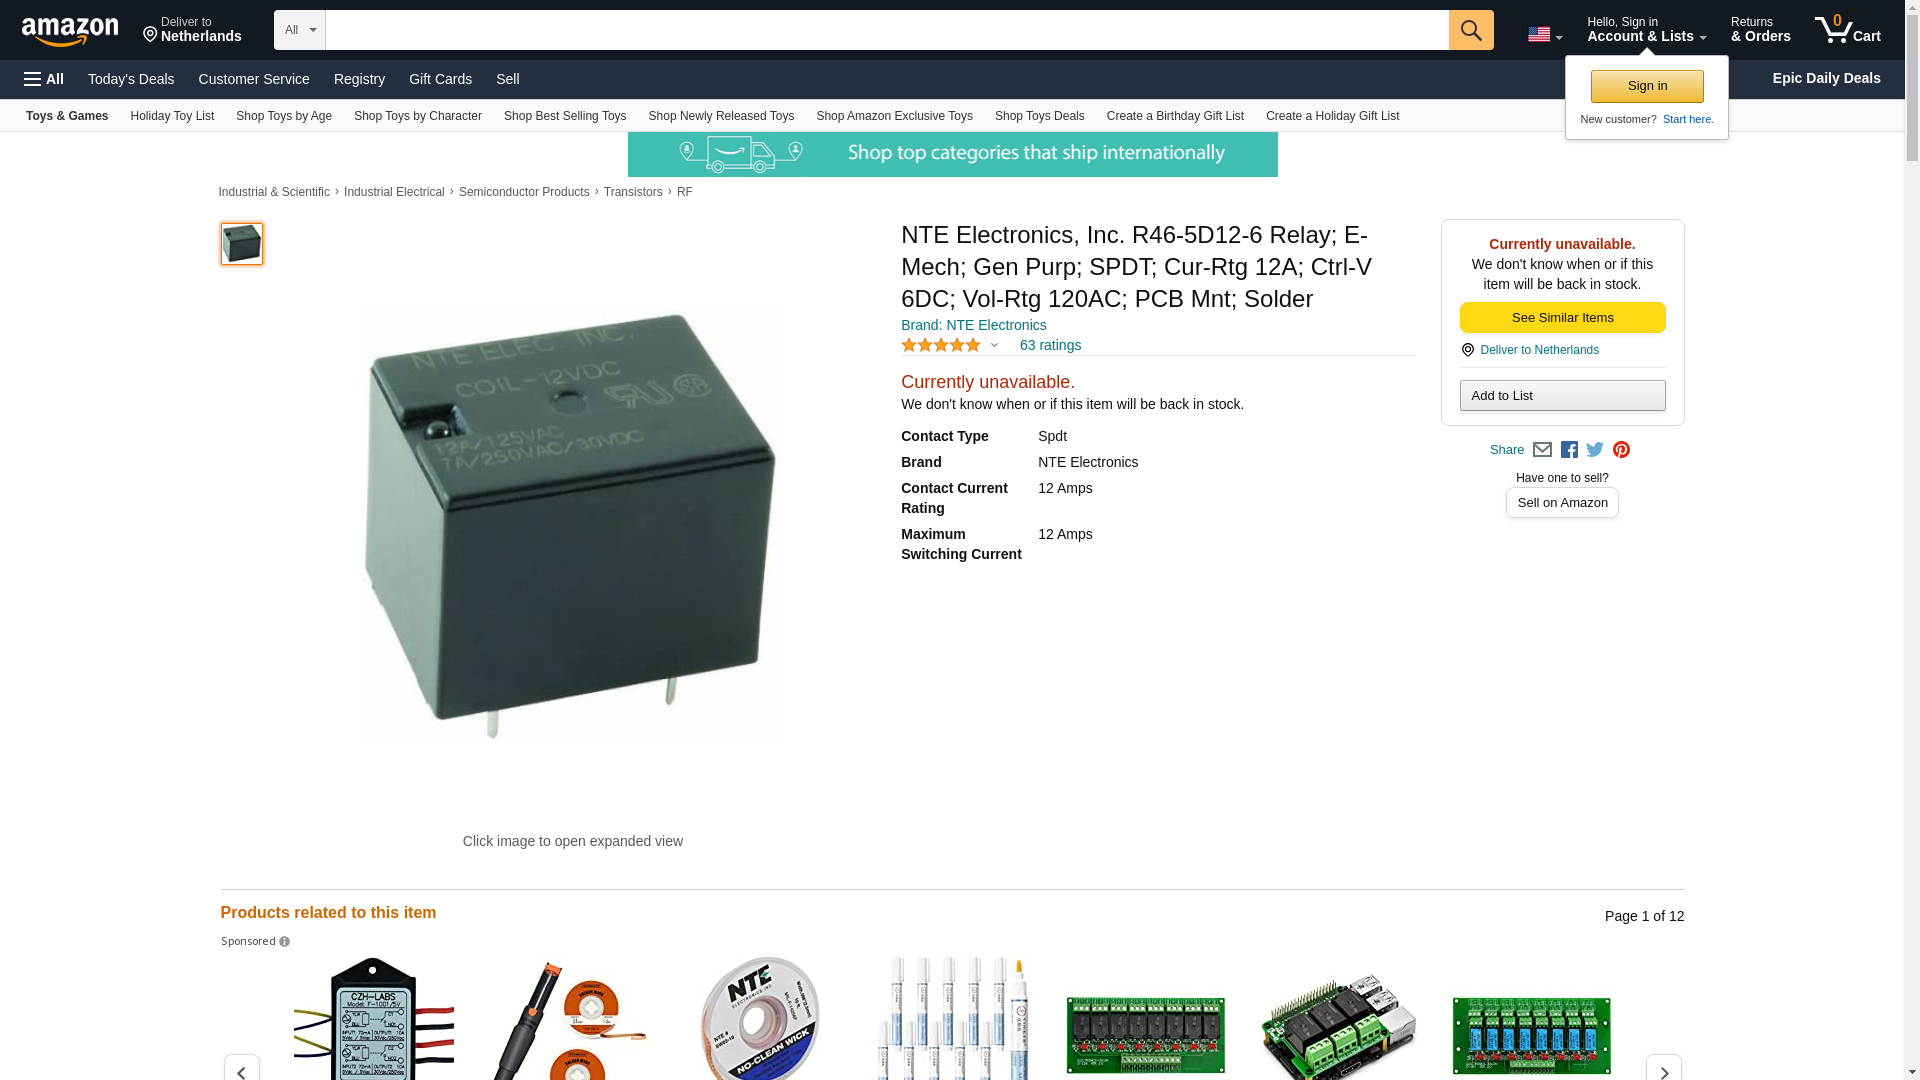Image resolution: width=1920 pixels, height=1080 pixels.
Task: Click the Add to List button
Action: coord(1562,396)
